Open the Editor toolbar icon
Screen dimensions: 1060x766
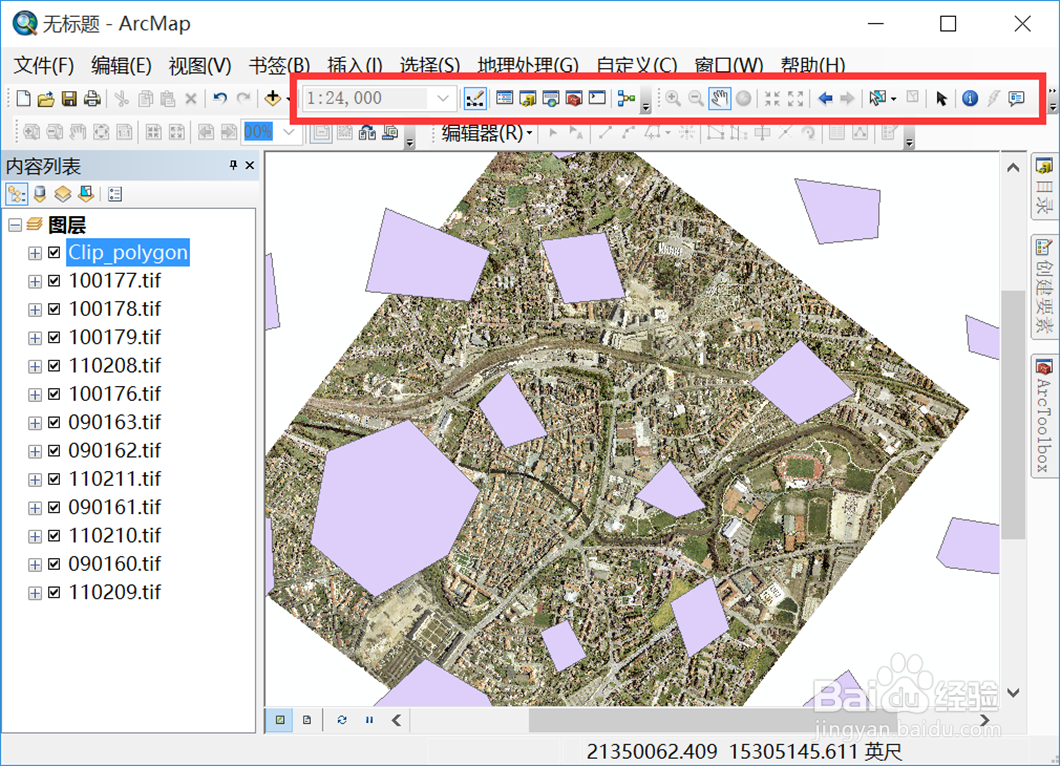[475, 99]
